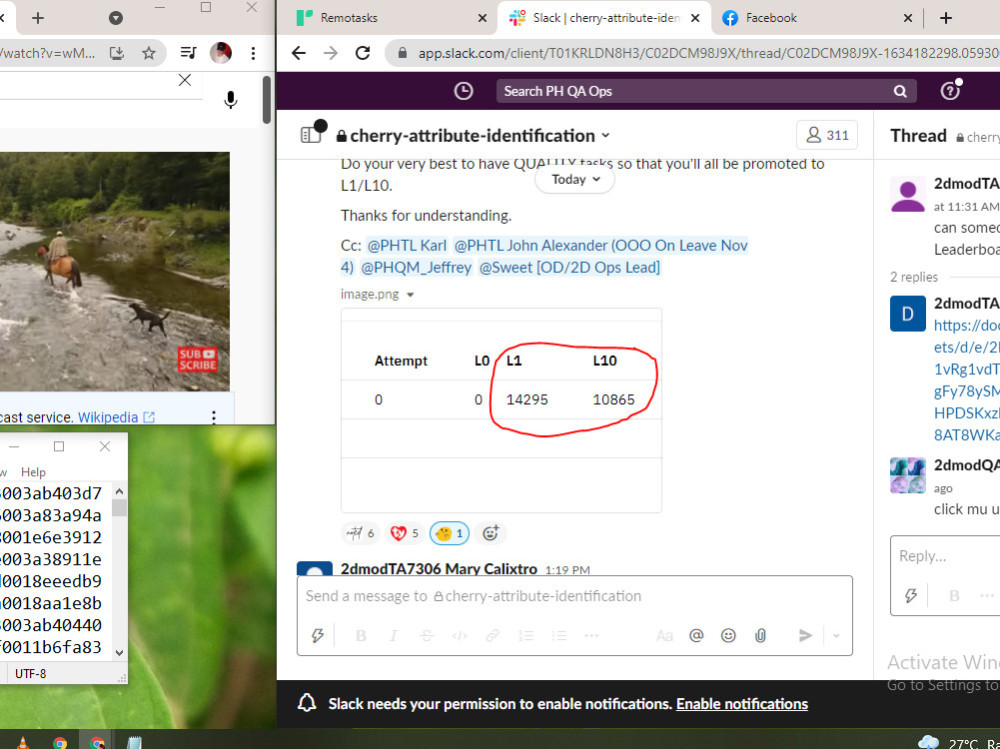Open Mary Calixtro's profile name
Viewport: 1000px width, 749px height.
(x=439, y=568)
